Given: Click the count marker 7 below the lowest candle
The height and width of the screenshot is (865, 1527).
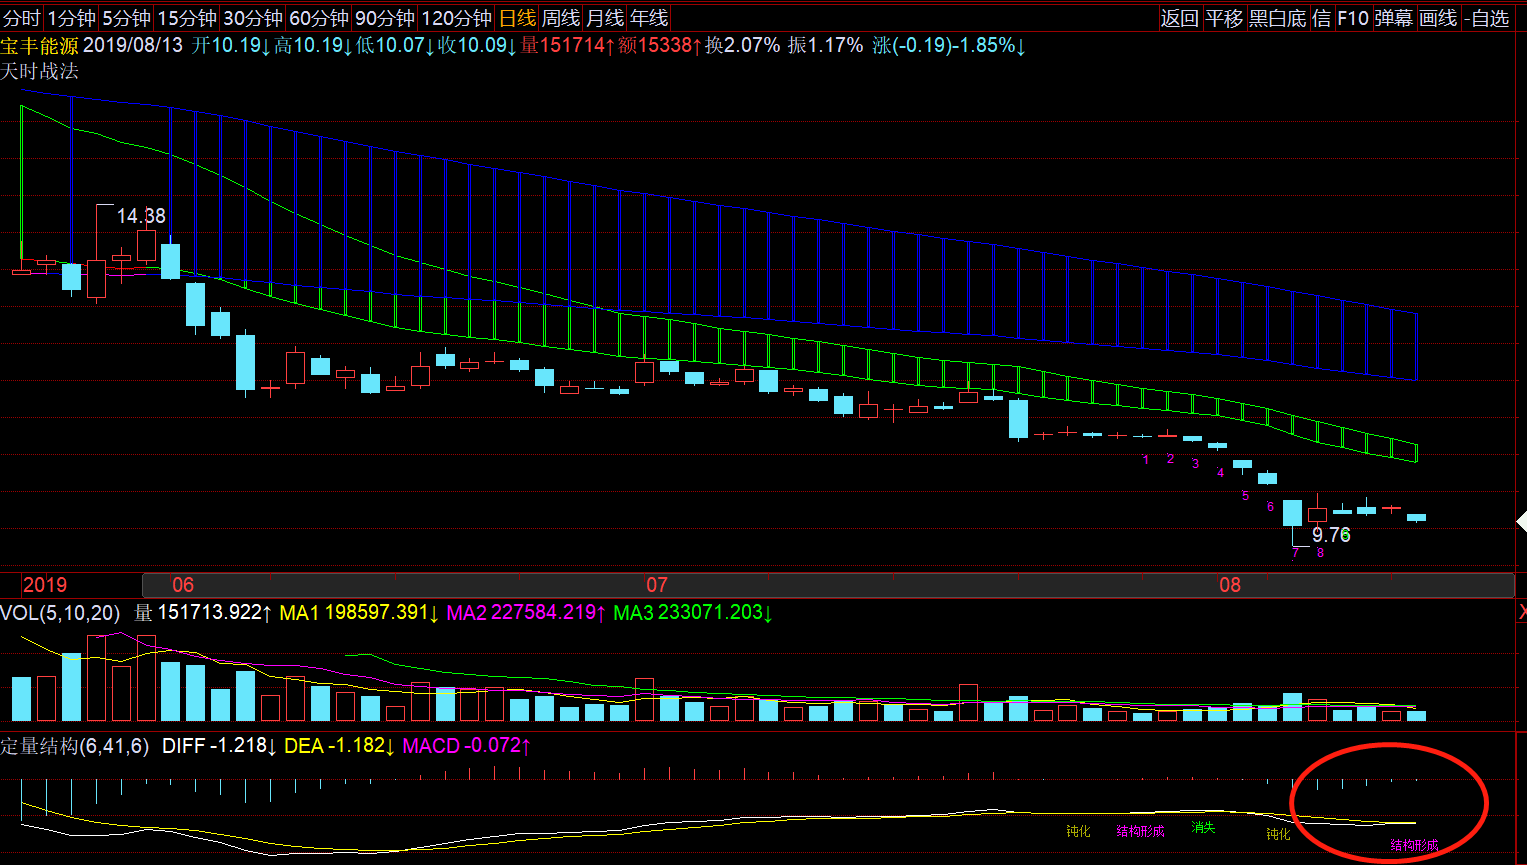Looking at the screenshot, I should point(1295,553).
